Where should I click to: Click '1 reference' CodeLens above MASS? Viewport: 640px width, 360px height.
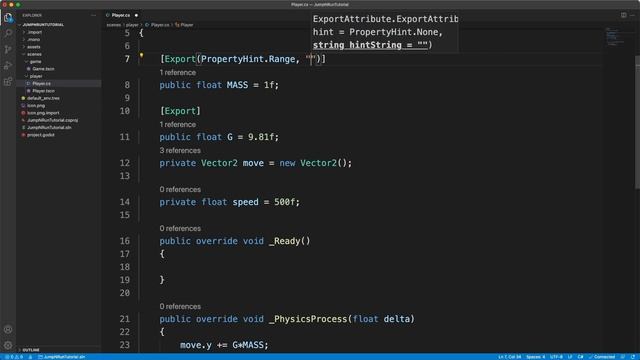pyautogui.click(x=178, y=73)
